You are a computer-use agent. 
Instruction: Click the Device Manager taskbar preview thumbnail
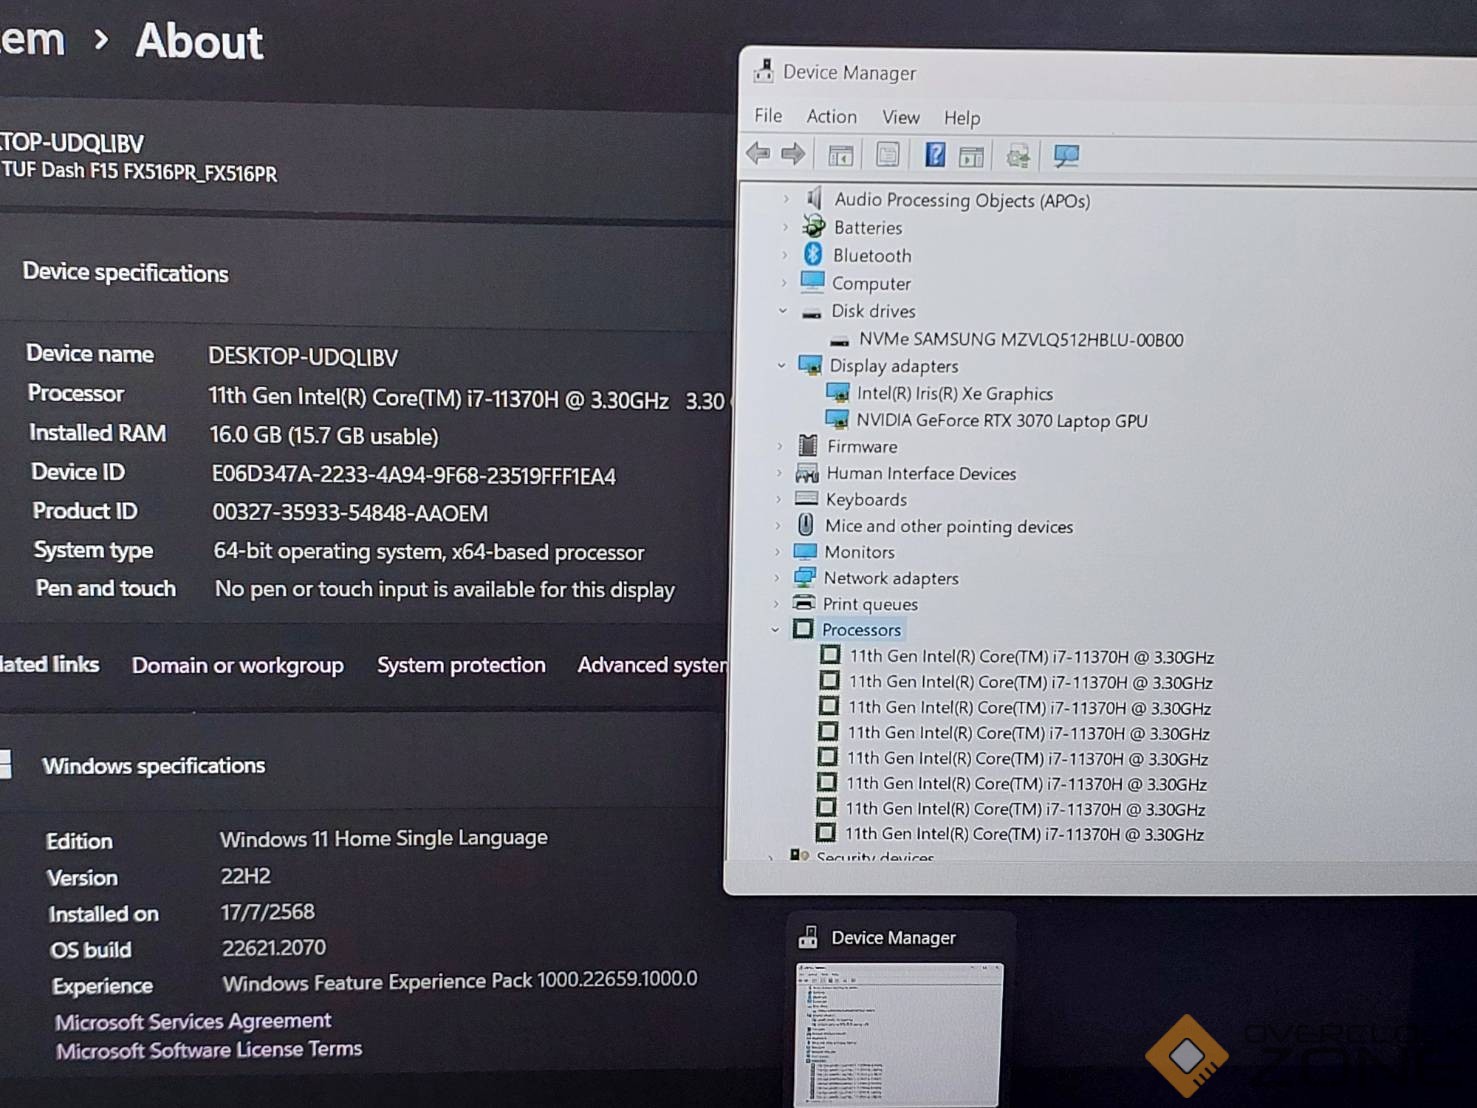[899, 1034]
